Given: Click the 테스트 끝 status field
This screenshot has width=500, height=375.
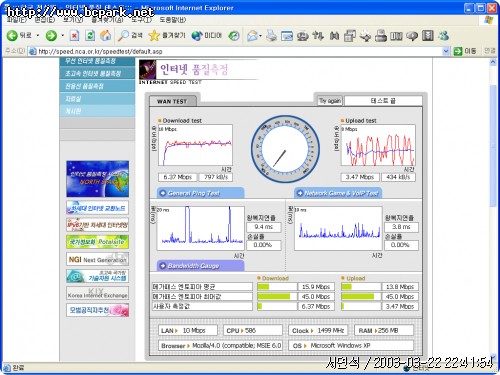Looking at the screenshot, I should click(383, 101).
